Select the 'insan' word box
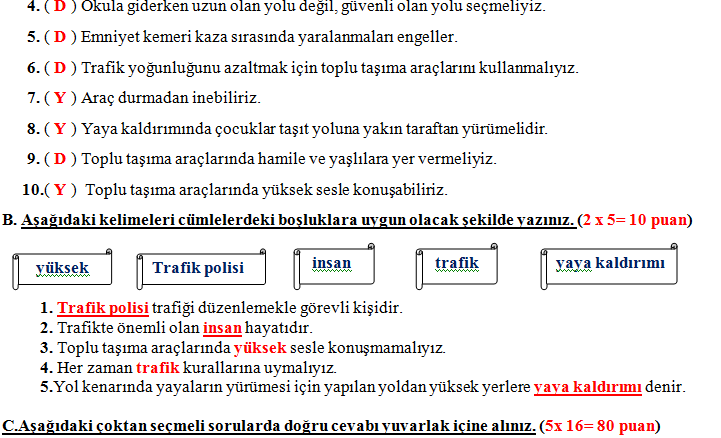Screen dimensions: 721x438 click(331, 264)
